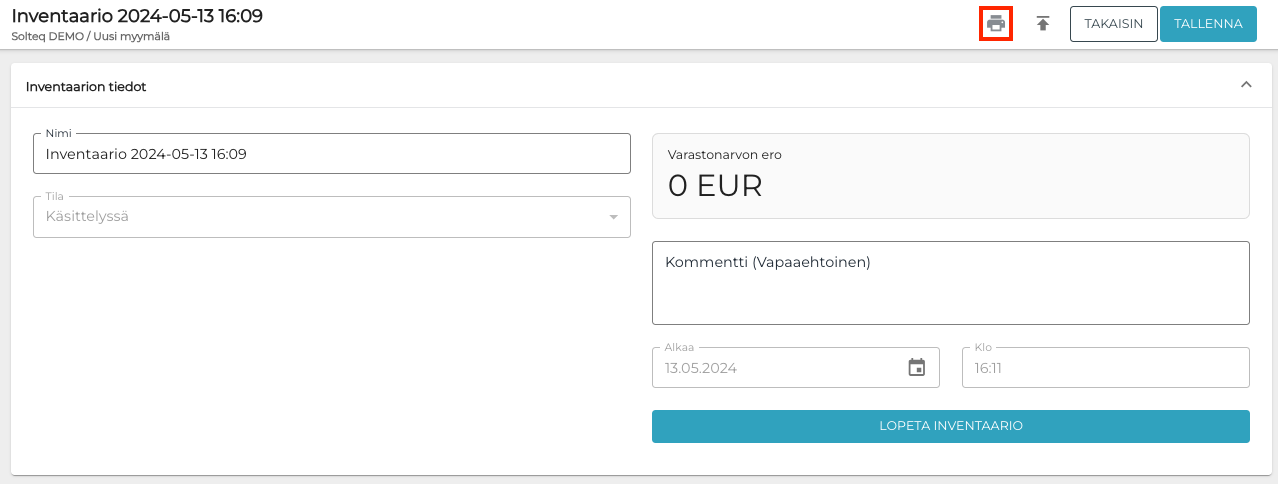
Task: Click the upload arrow icon
Action: [1043, 24]
